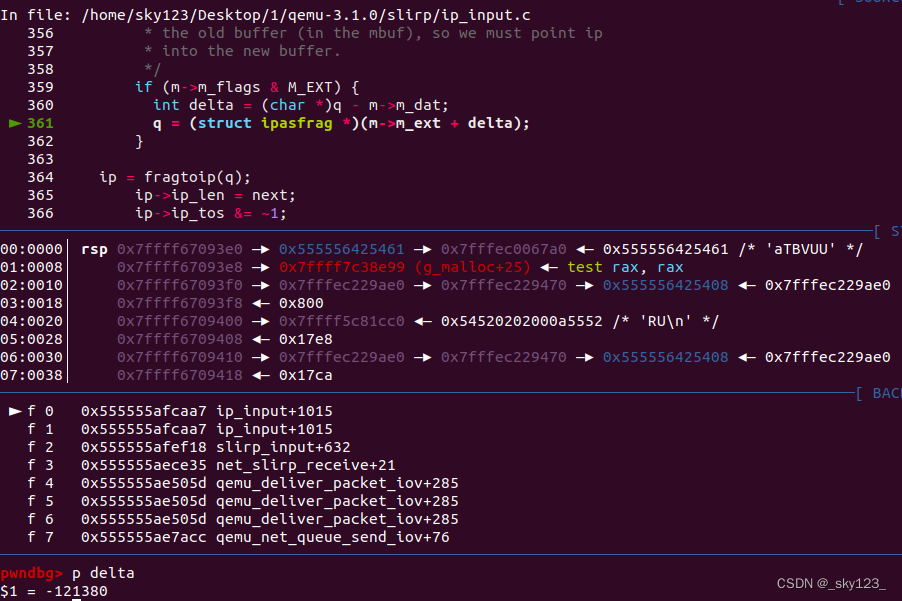Select the 'p delta' command text

103,573
